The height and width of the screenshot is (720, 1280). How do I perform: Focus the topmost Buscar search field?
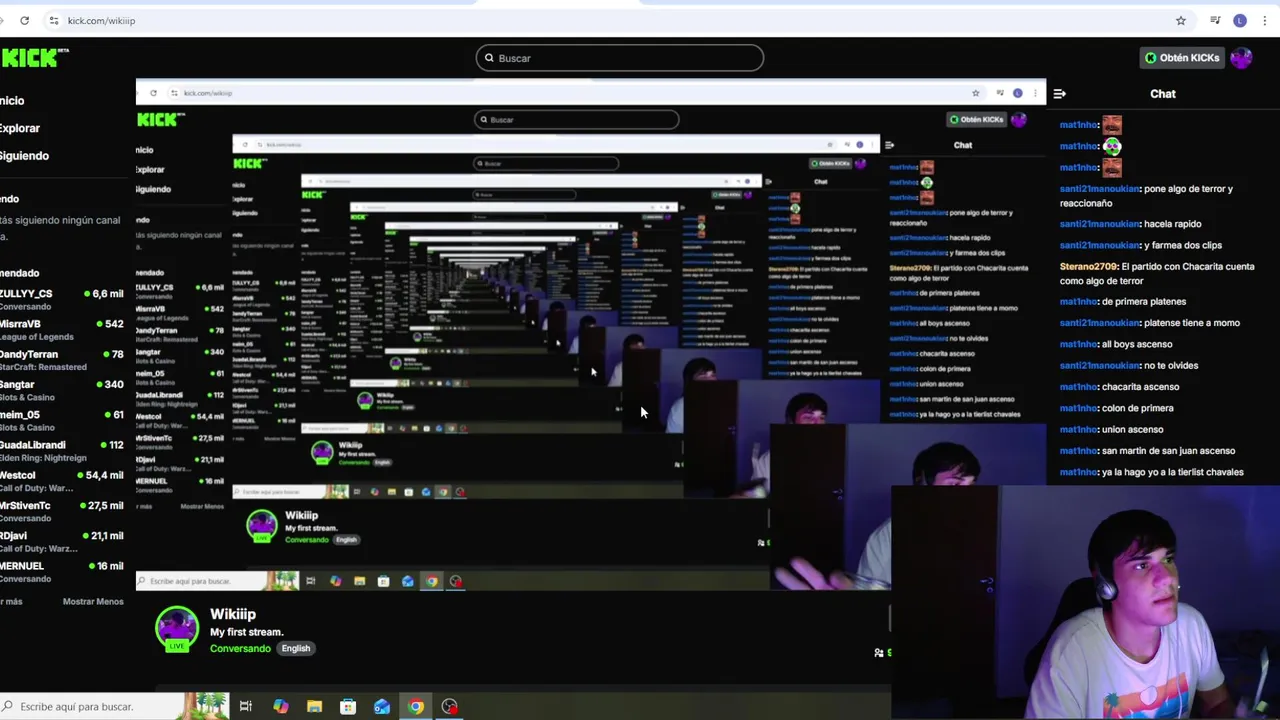pyautogui.click(x=620, y=58)
